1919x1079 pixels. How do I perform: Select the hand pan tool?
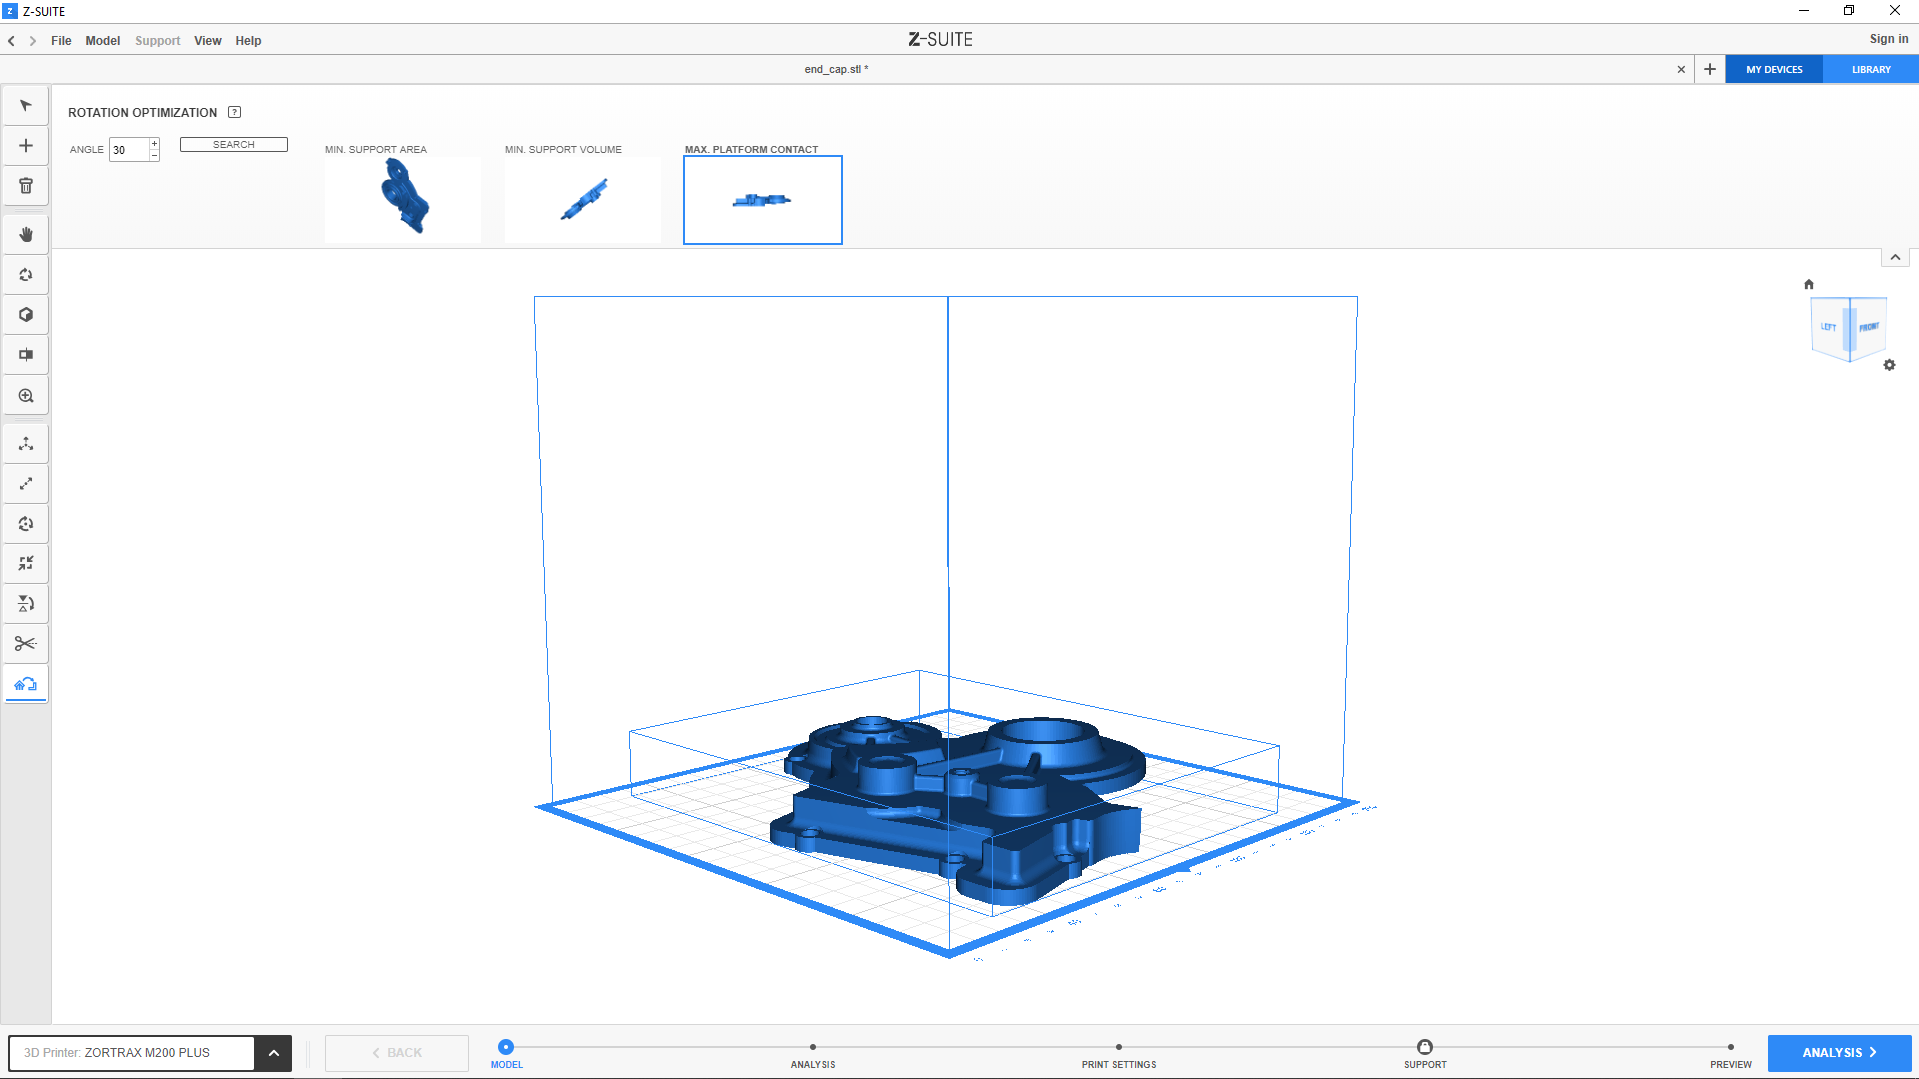pyautogui.click(x=26, y=234)
